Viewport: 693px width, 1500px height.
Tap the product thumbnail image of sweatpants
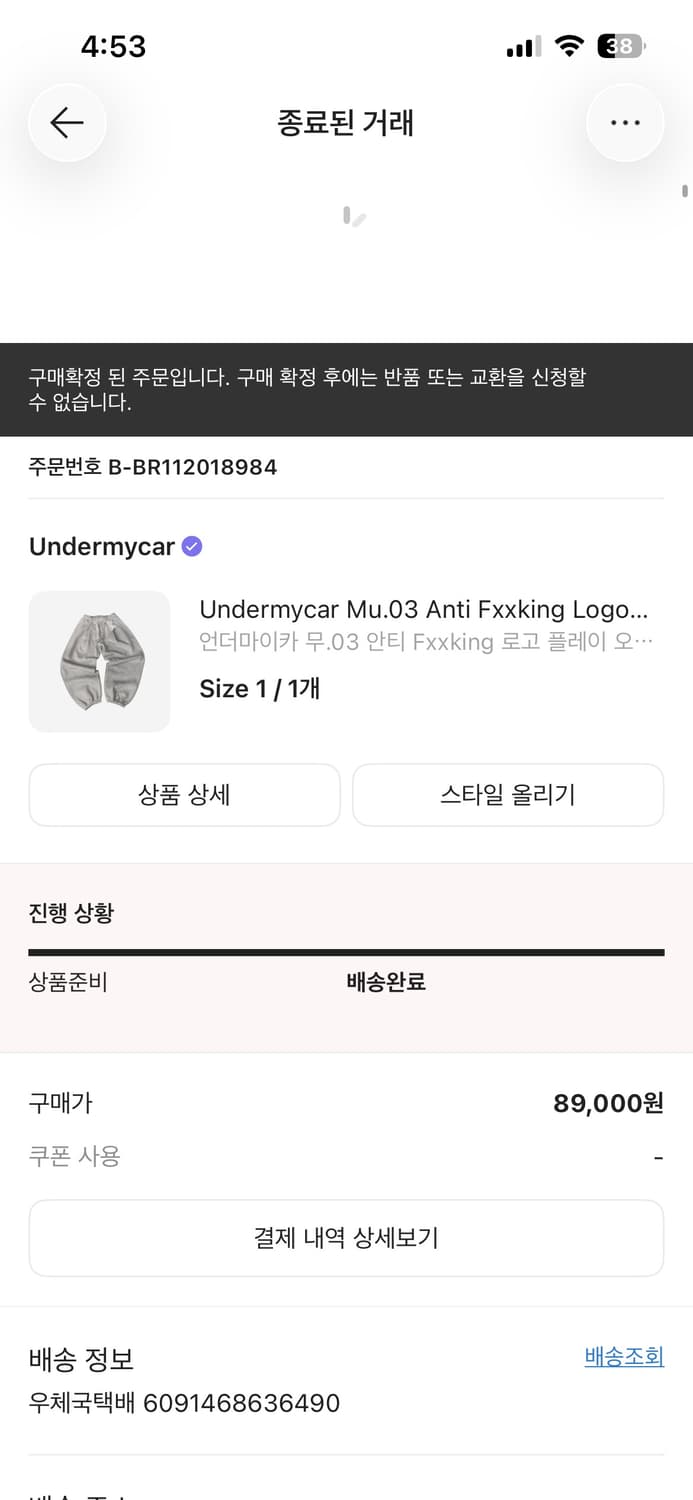click(x=99, y=660)
